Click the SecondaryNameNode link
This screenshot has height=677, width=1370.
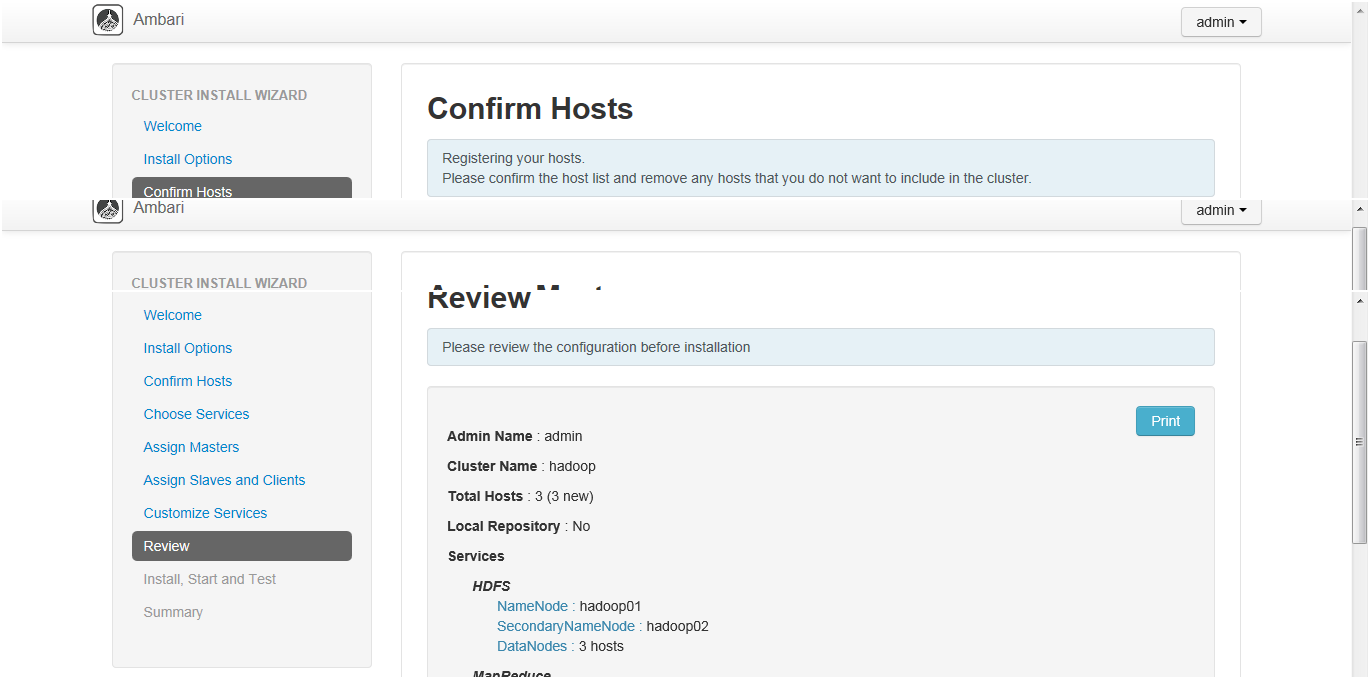(x=566, y=626)
